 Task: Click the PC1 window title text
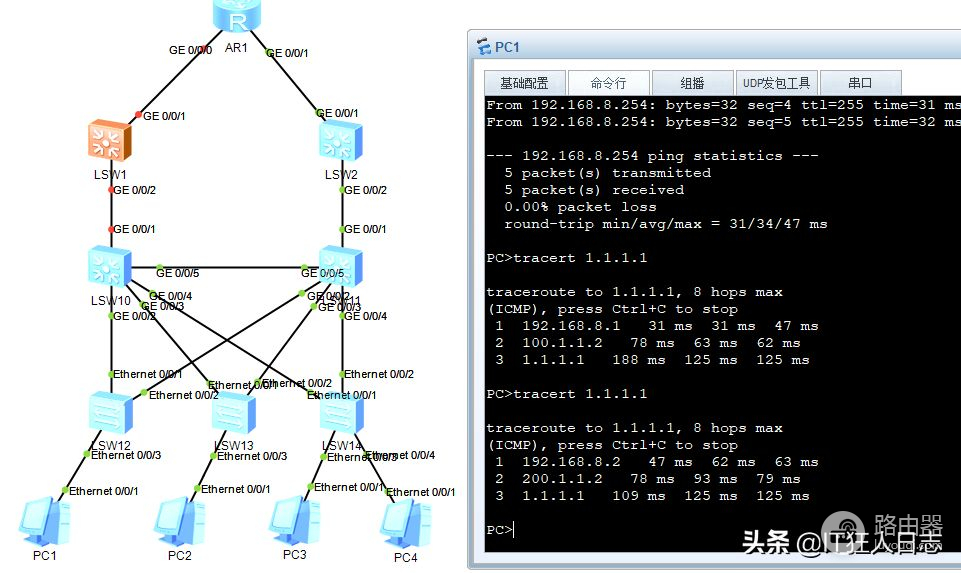(507, 47)
